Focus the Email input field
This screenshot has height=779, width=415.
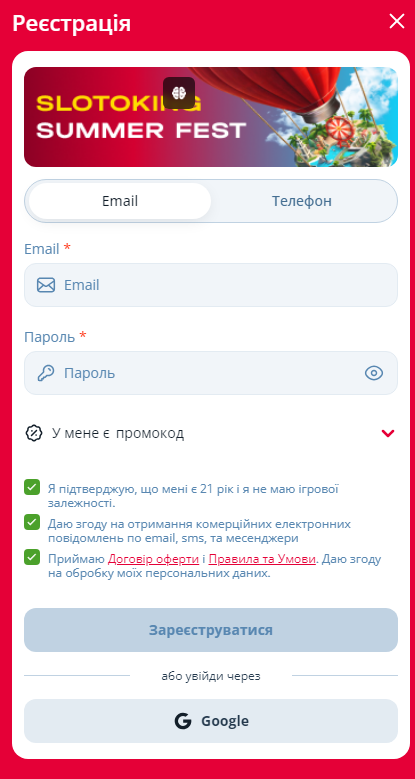click(x=211, y=285)
